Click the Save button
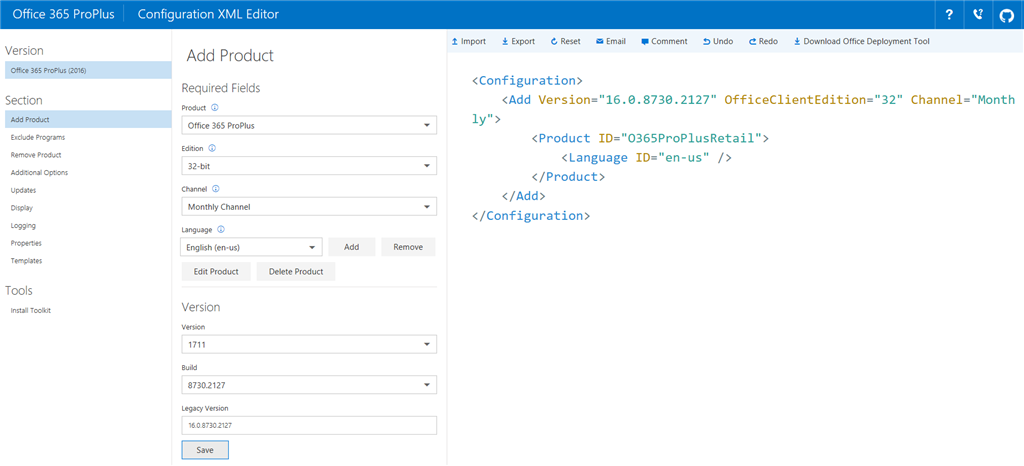Image resolution: width=1024 pixels, height=466 pixels. pyautogui.click(x=205, y=450)
